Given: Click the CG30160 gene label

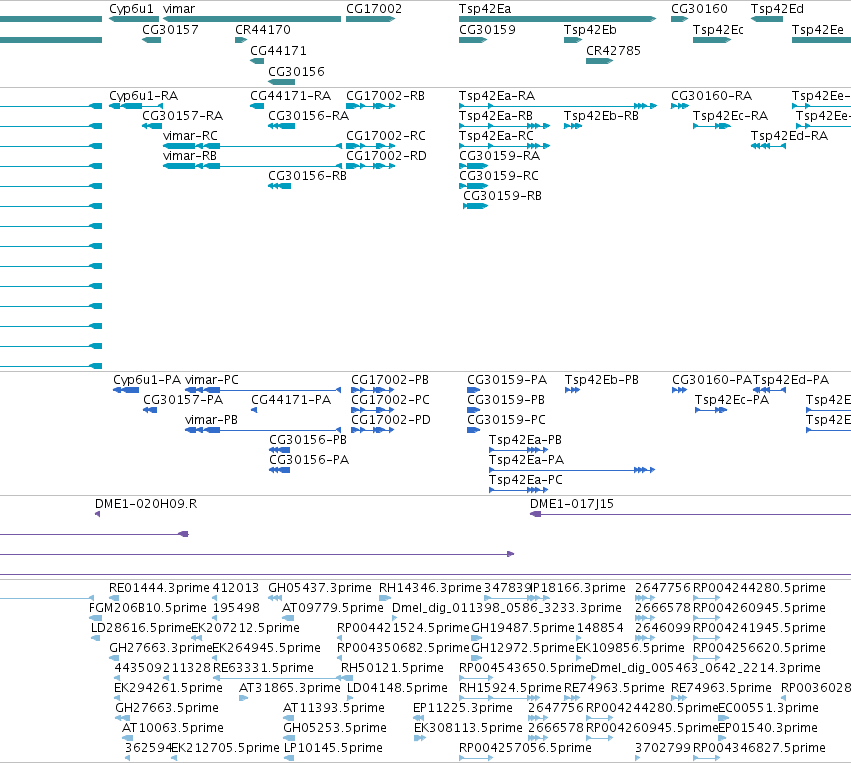Looking at the screenshot, I should [x=699, y=9].
